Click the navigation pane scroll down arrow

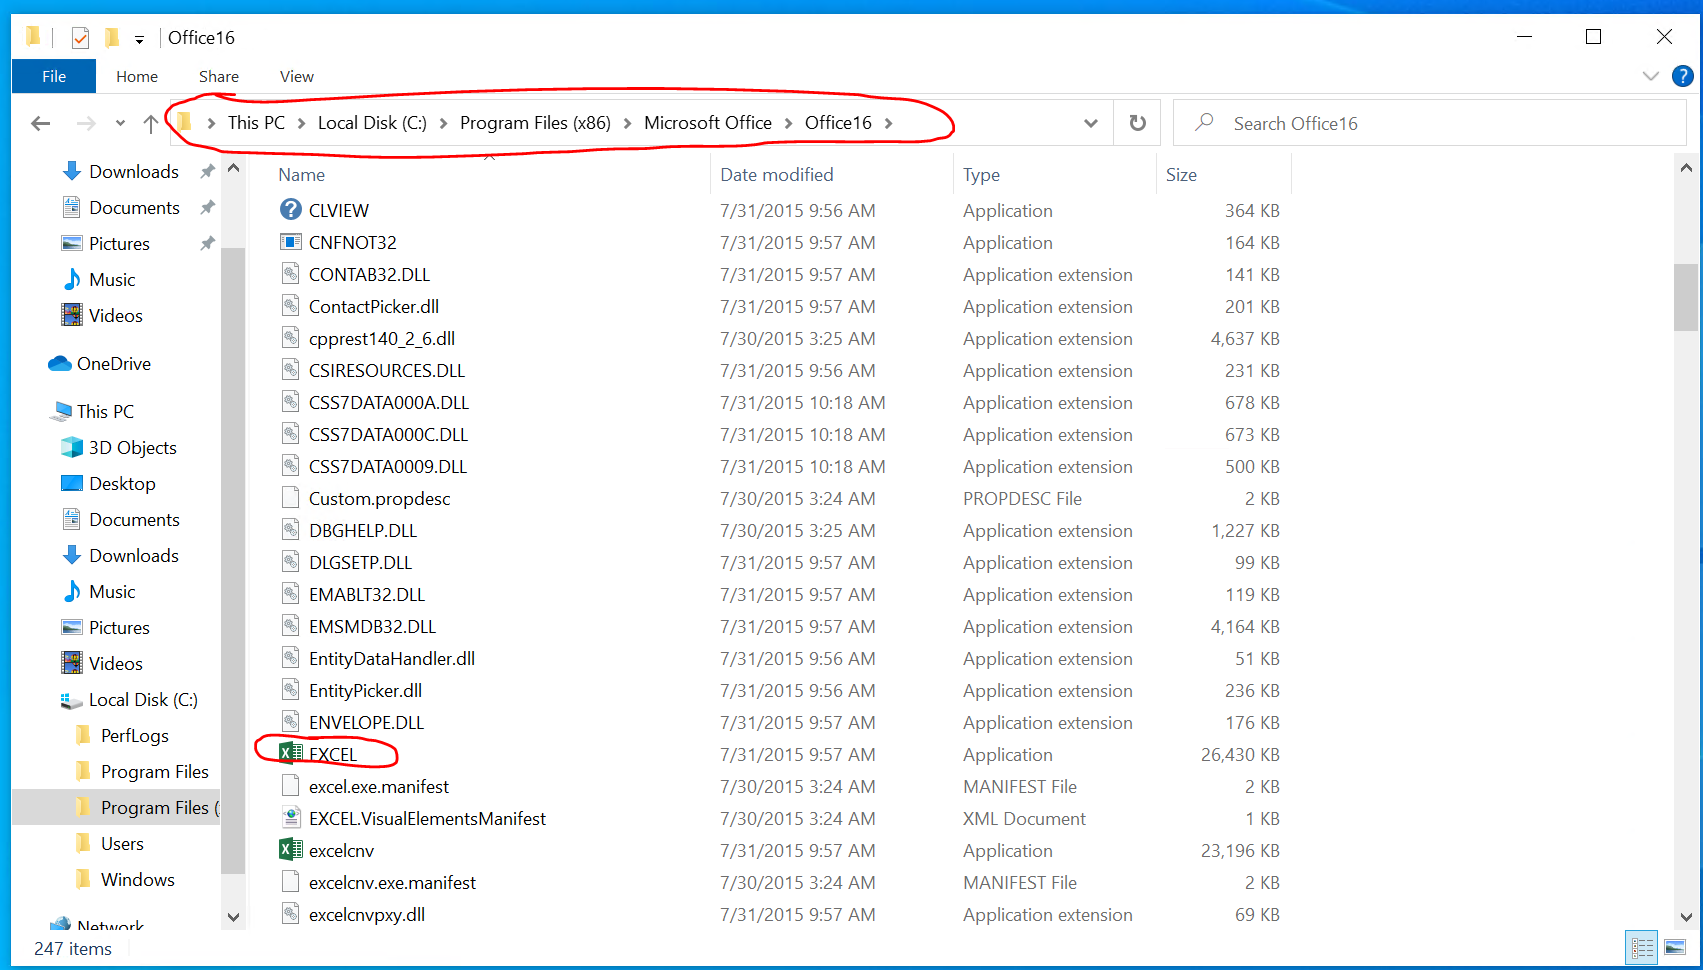[233, 916]
